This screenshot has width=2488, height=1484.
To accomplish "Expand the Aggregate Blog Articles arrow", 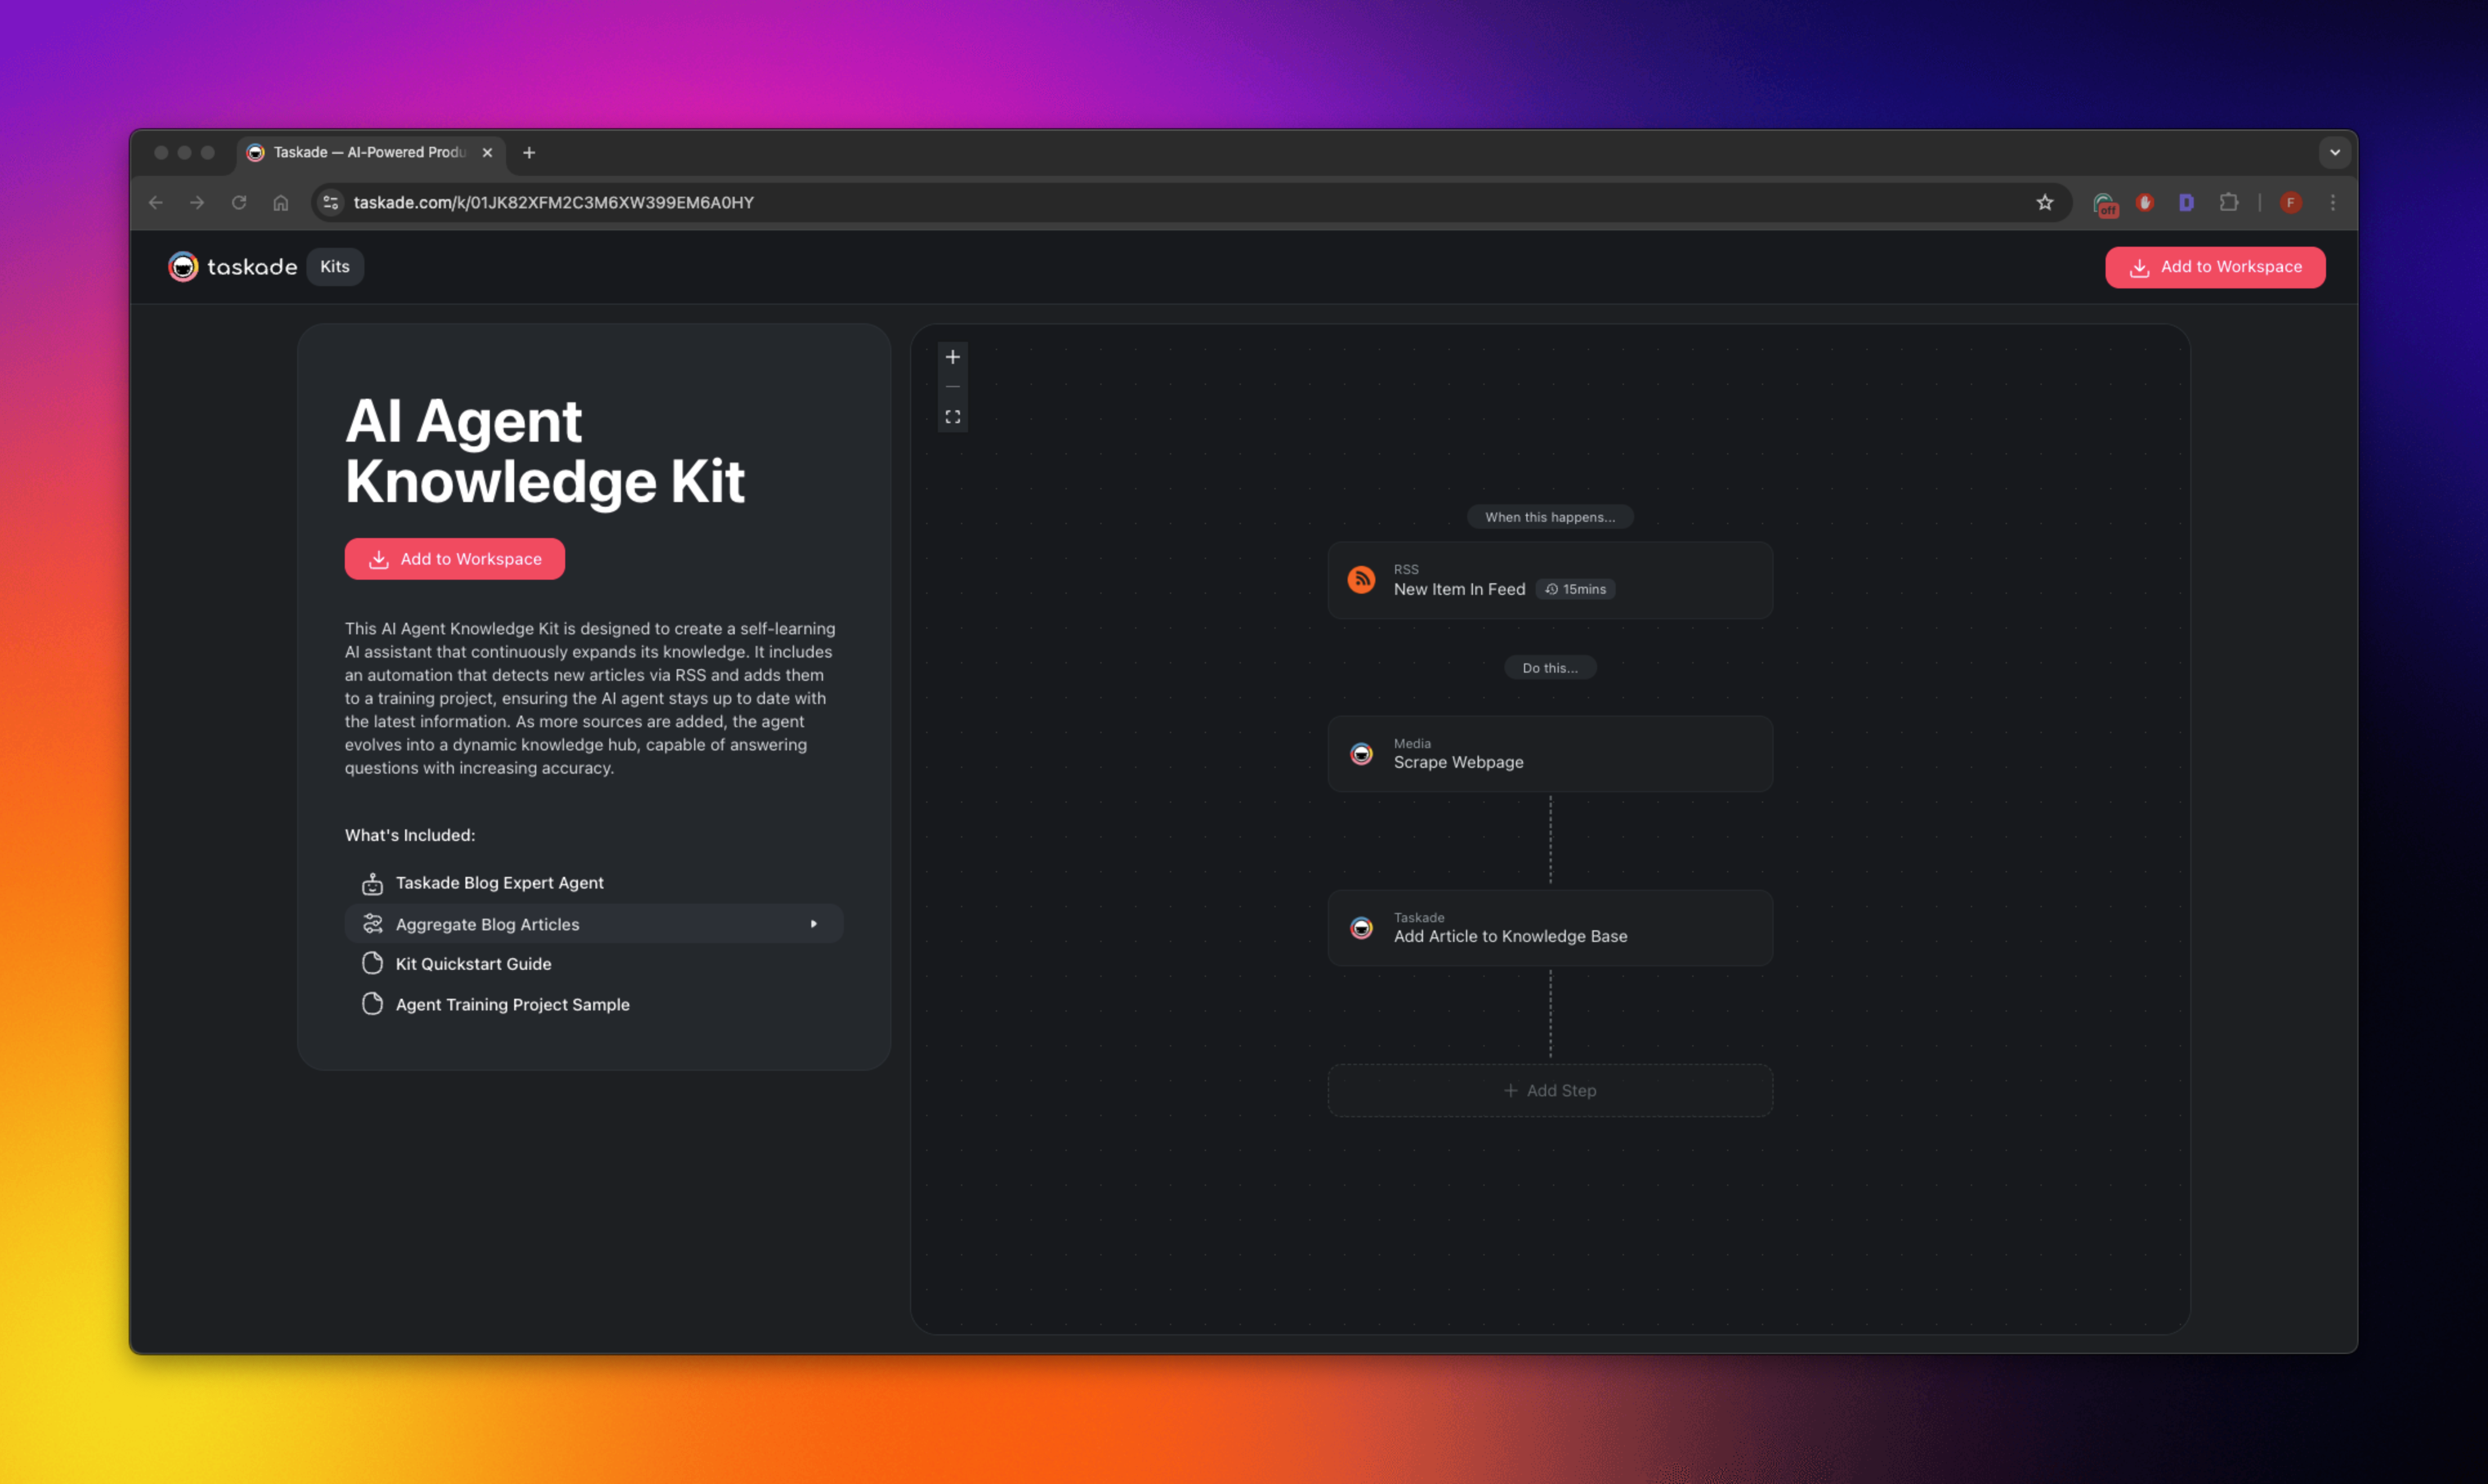I will 813,924.
